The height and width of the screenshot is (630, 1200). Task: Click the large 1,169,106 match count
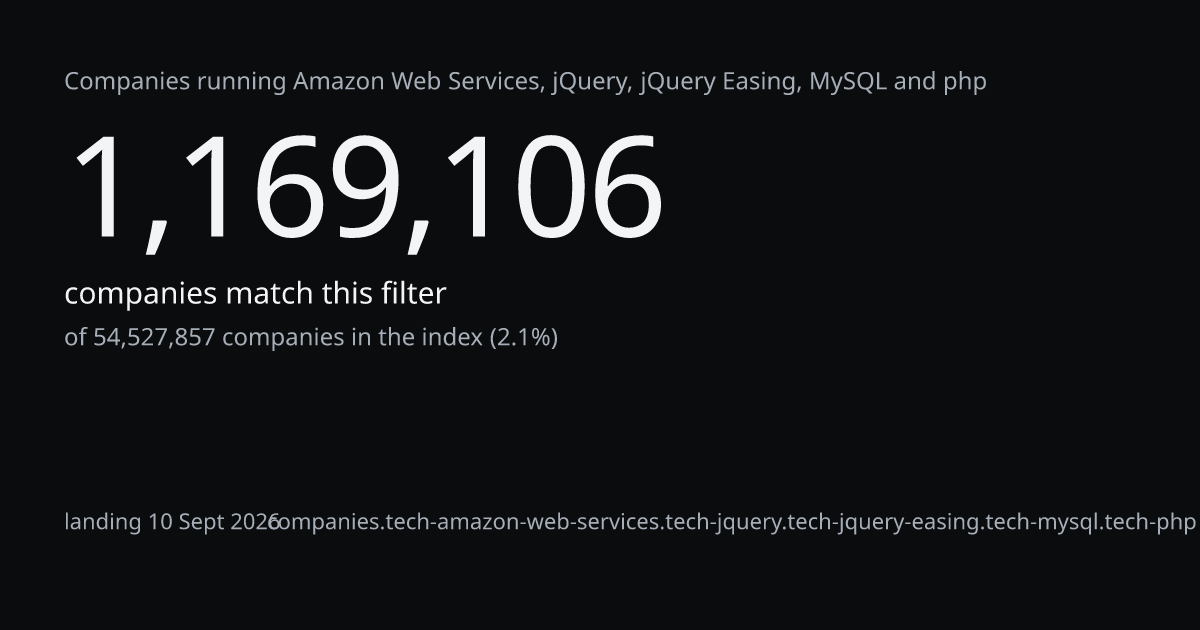point(365,190)
